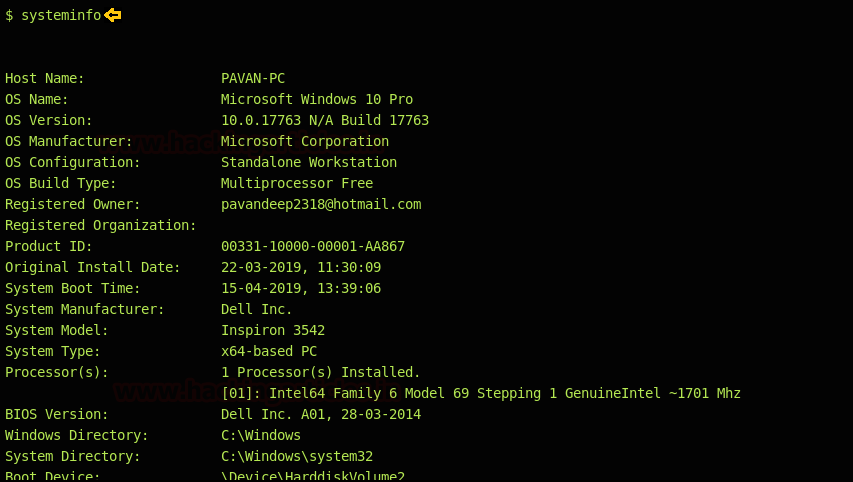
Task: Click the C:\Windows directory path
Action: (260, 435)
